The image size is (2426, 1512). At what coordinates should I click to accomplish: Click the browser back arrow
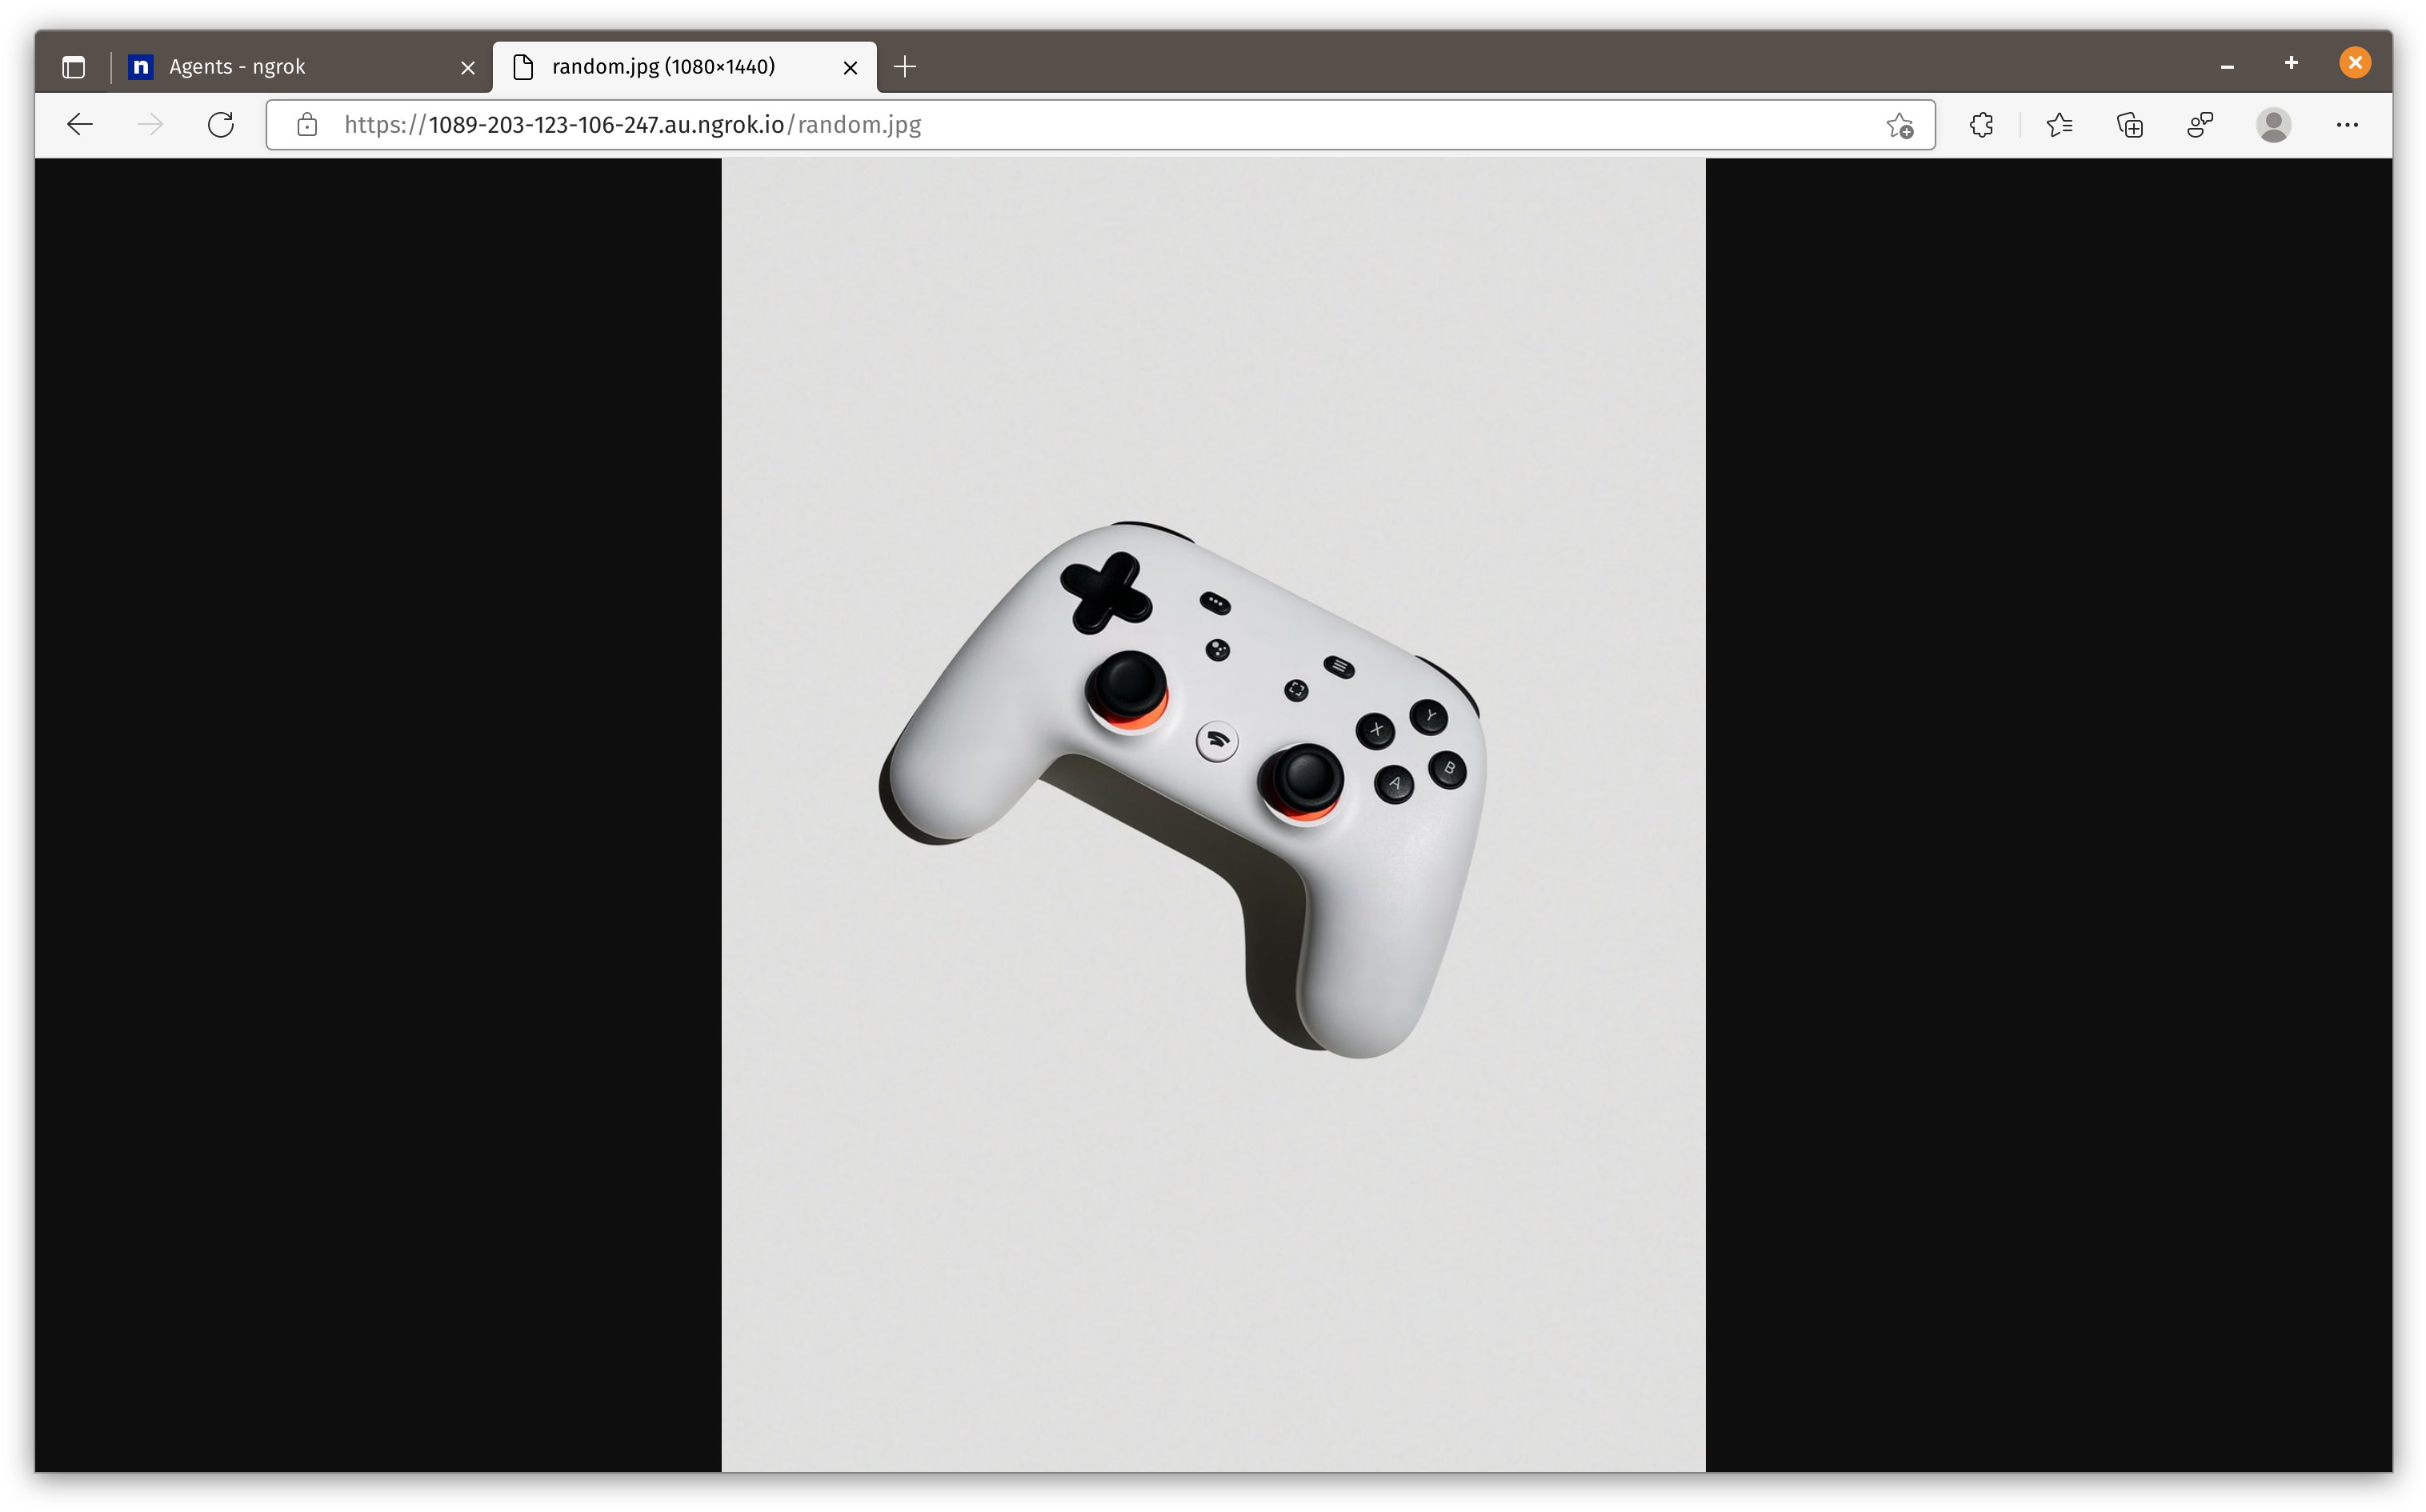[x=80, y=125]
